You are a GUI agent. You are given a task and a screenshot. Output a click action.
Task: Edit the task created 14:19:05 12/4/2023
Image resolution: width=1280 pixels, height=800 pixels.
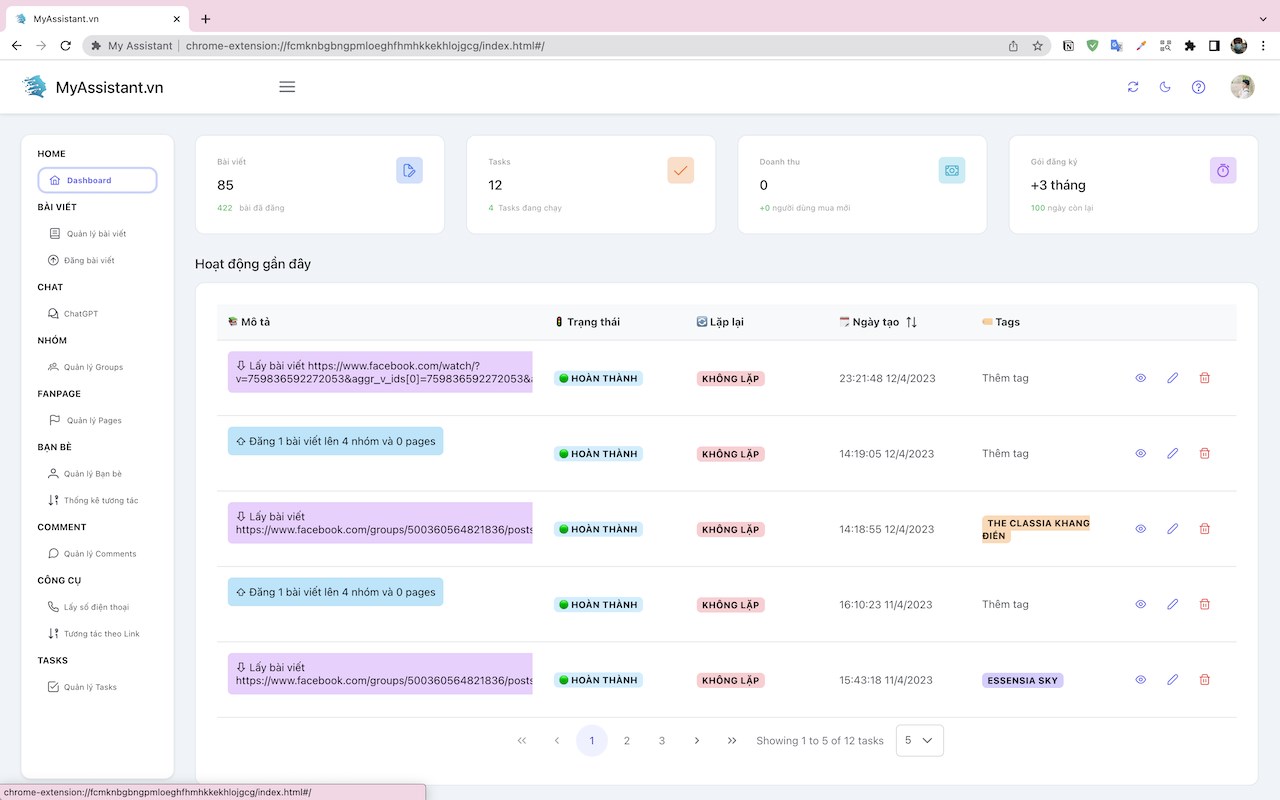pos(1172,453)
